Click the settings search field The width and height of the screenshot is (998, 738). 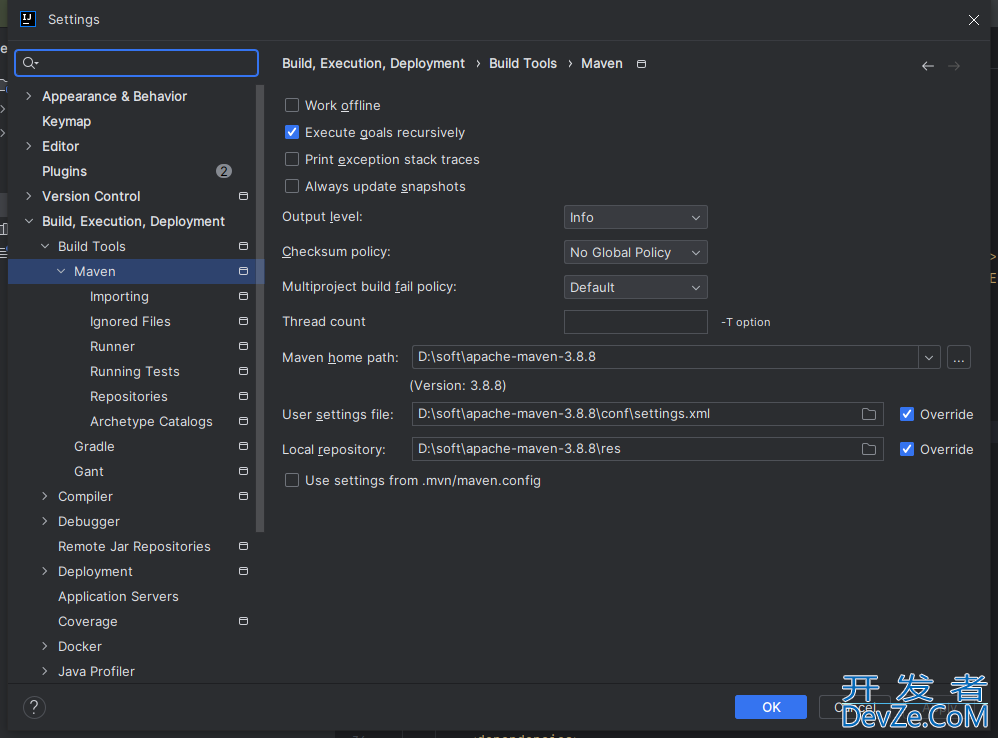[136, 62]
